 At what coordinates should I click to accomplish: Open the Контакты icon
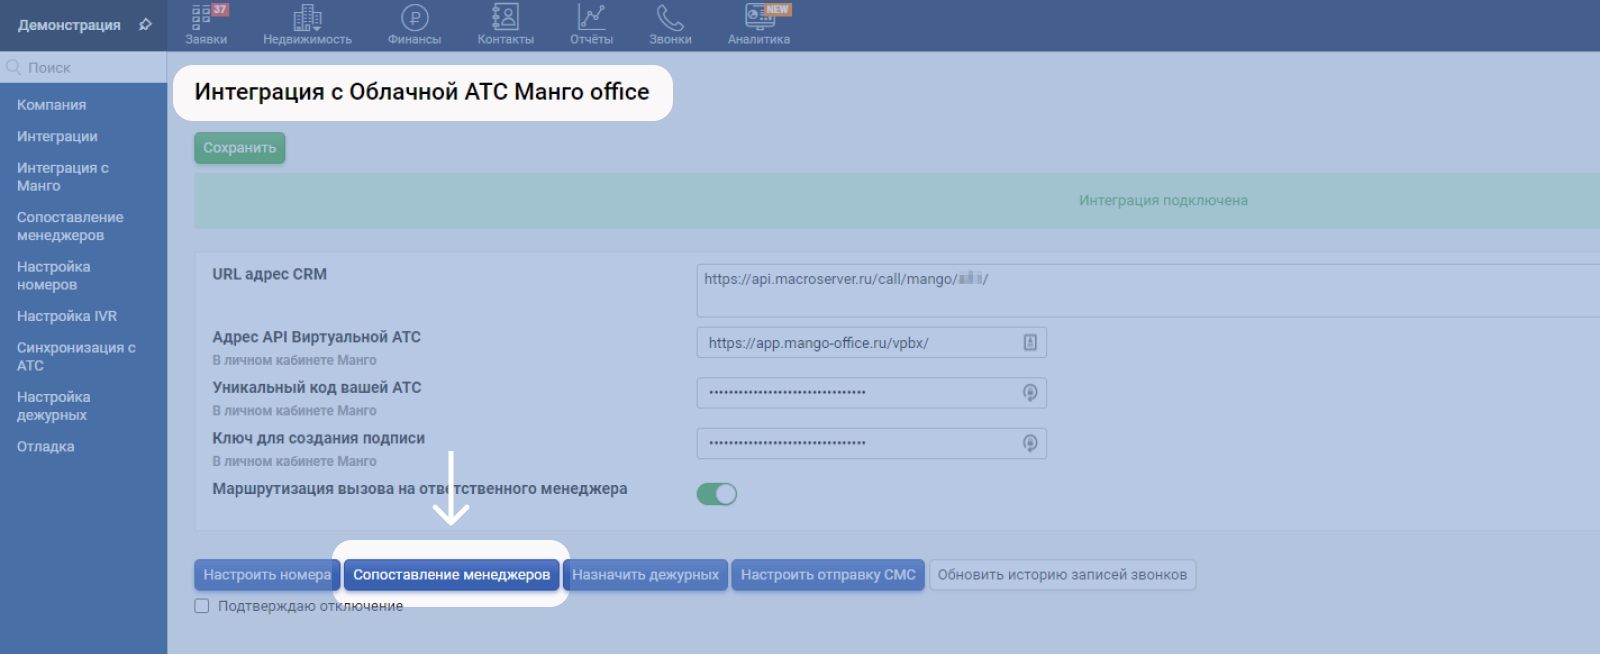[x=505, y=18]
